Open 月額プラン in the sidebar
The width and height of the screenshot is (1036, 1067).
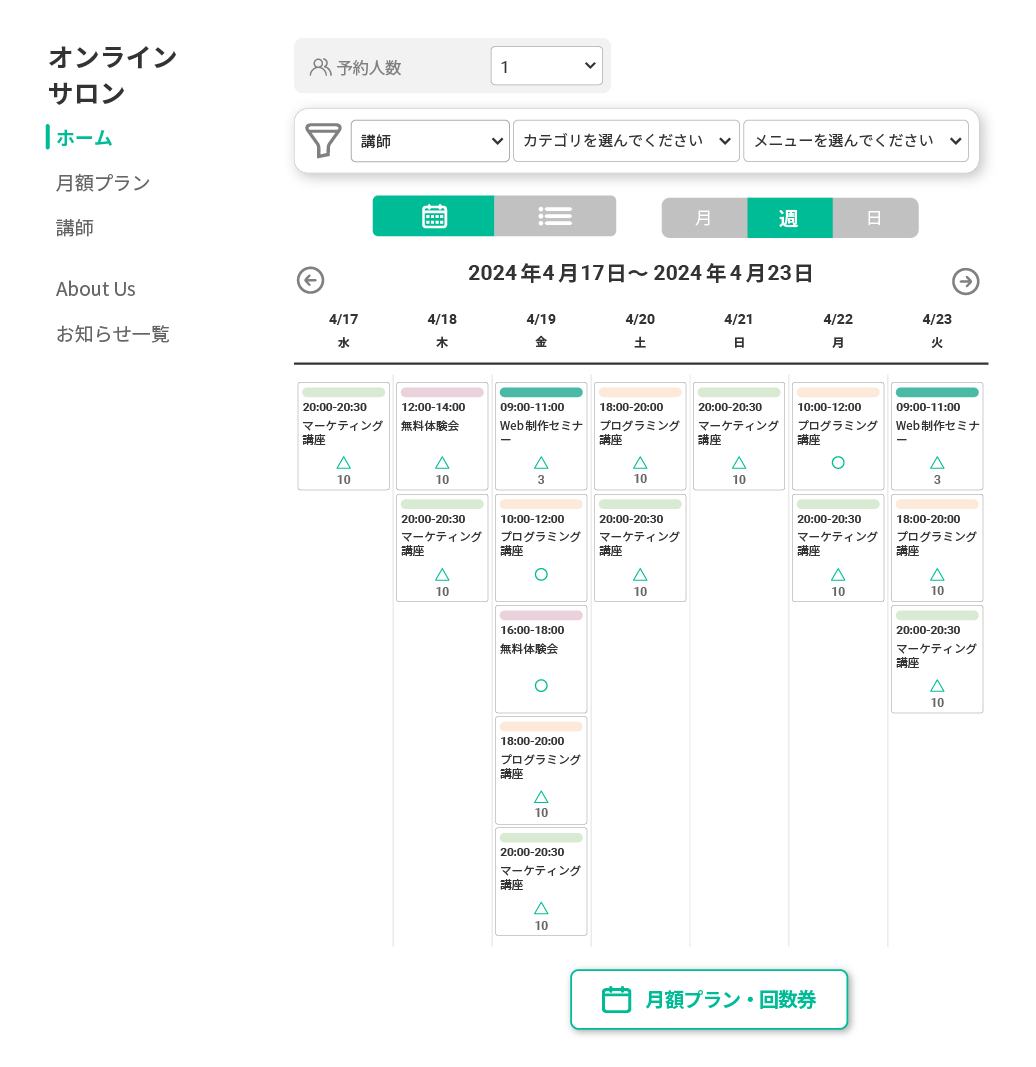point(103,183)
